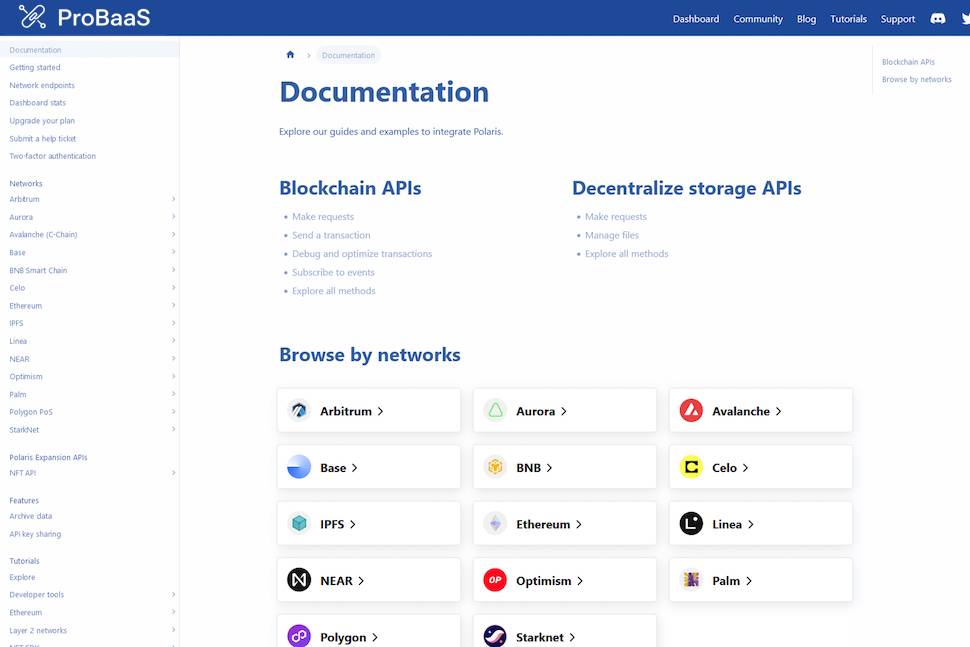Go to Tutorials in top navigation
Image resolution: width=970 pixels, height=647 pixels.
[x=848, y=19]
